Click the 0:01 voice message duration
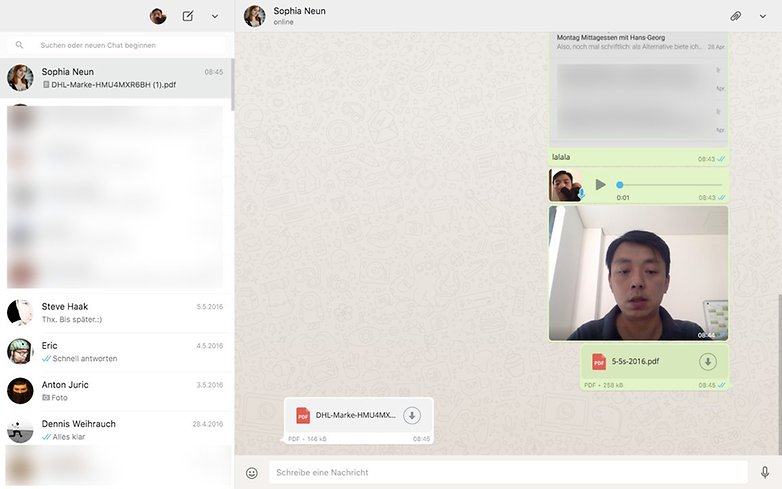The height and width of the screenshot is (489, 782). (x=622, y=198)
